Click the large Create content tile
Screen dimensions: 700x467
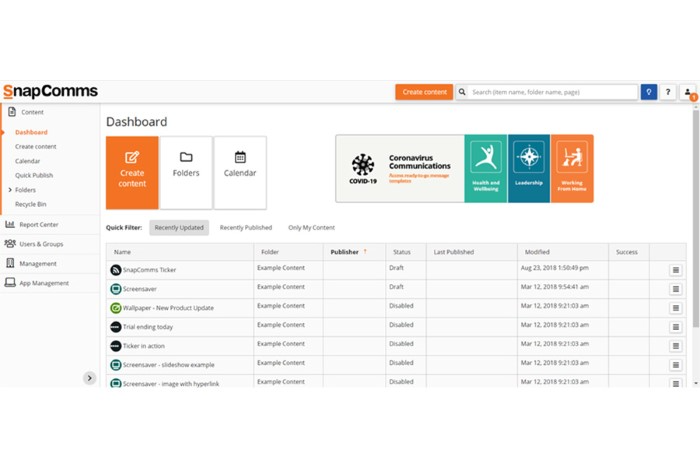coord(132,173)
